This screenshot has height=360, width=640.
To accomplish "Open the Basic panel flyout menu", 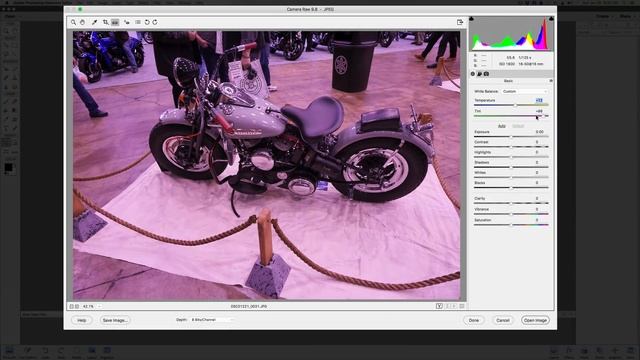I will [551, 81].
